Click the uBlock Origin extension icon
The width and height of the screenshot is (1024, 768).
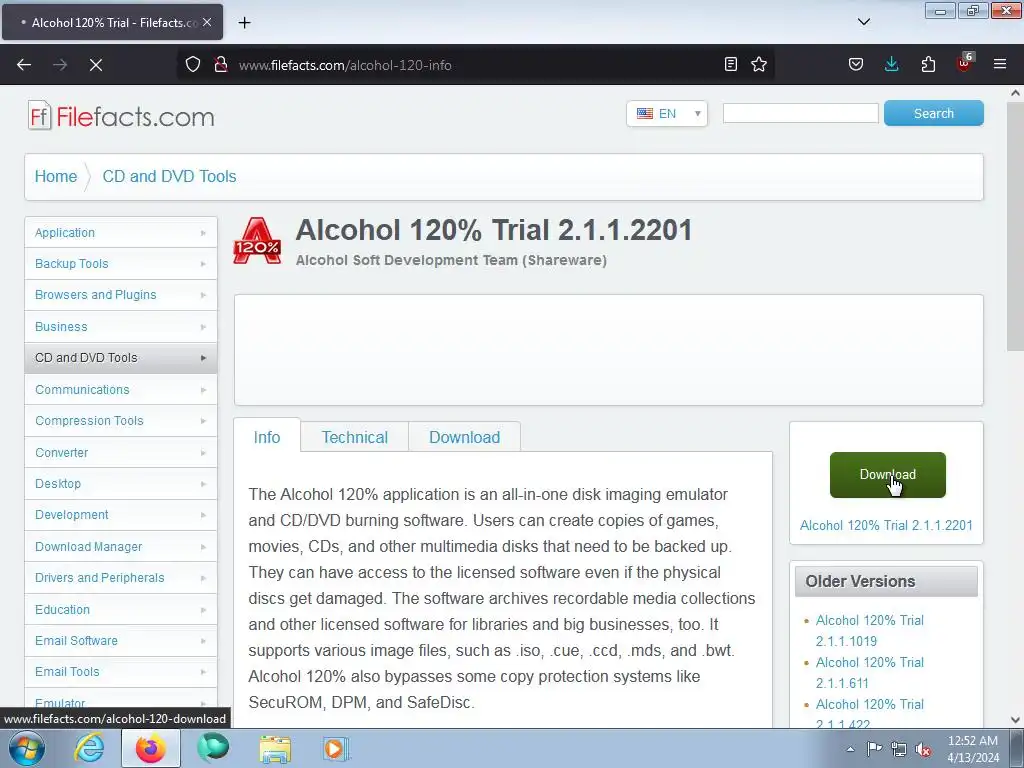965,63
